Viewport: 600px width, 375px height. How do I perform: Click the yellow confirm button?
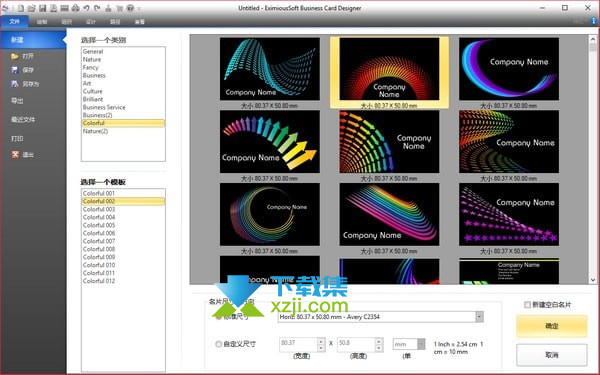click(x=551, y=326)
